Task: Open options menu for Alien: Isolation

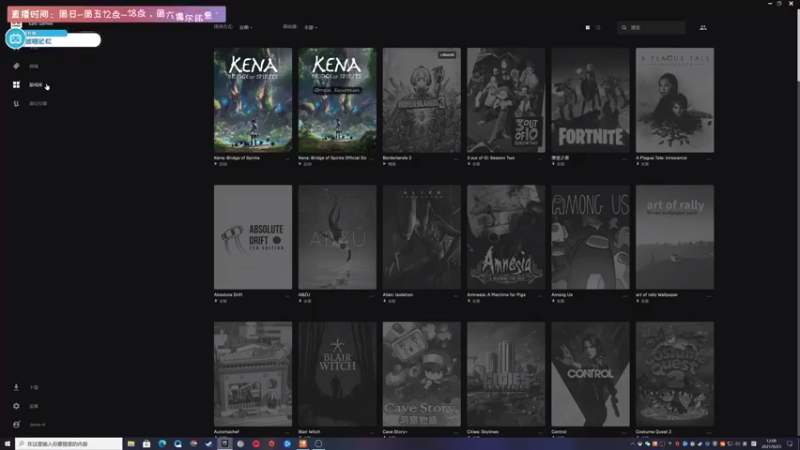Action: [456, 295]
